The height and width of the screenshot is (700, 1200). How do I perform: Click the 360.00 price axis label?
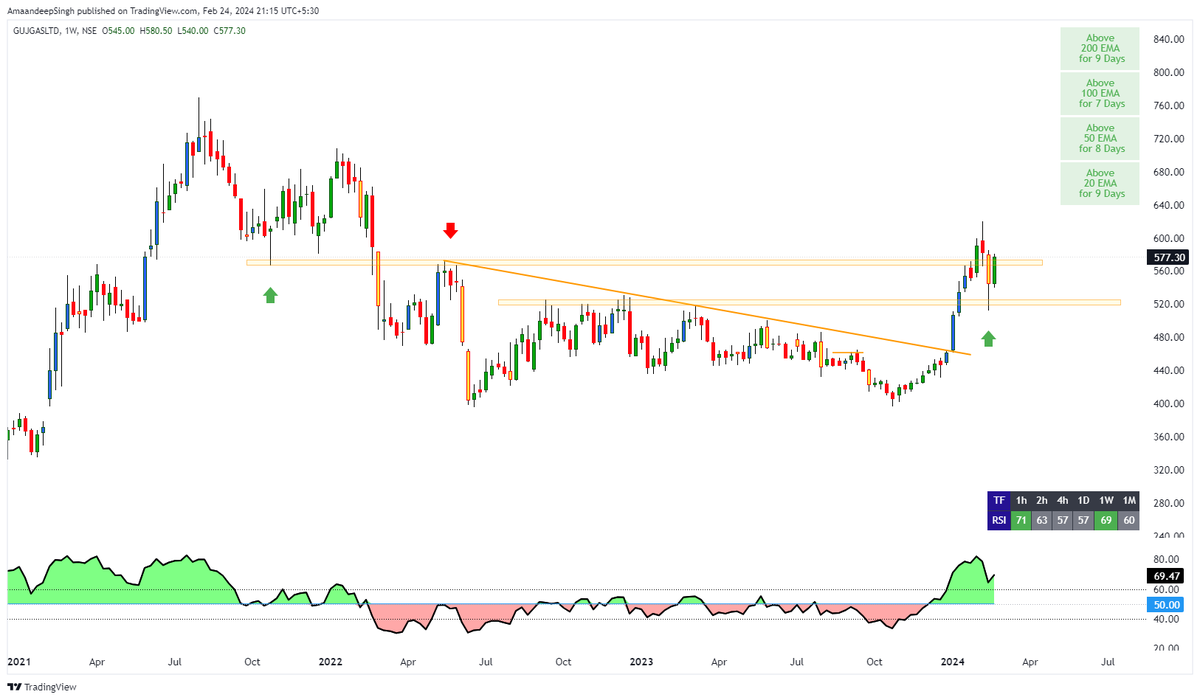coord(1168,437)
